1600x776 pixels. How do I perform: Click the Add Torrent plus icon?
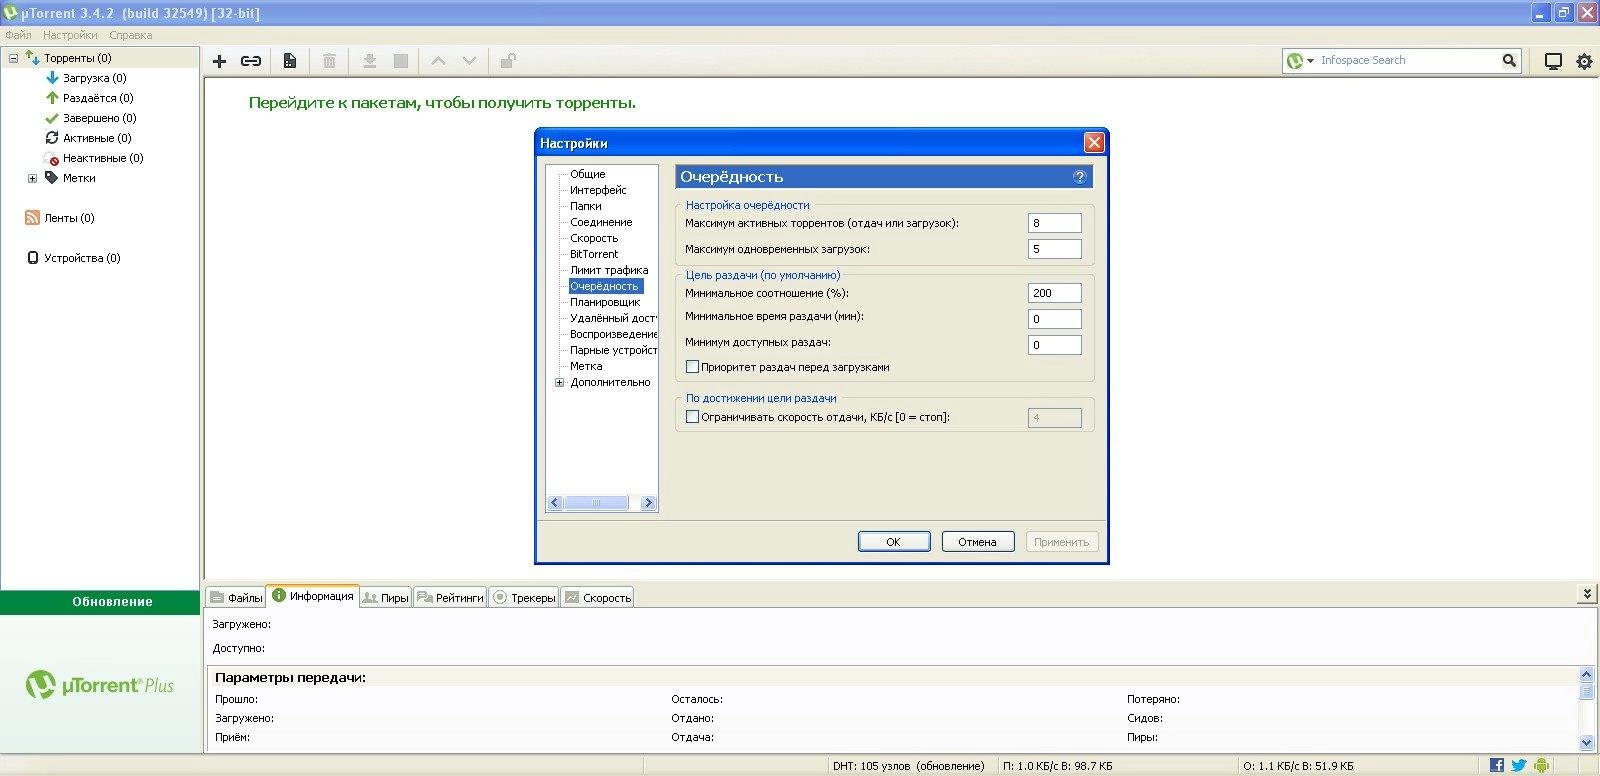coord(220,61)
